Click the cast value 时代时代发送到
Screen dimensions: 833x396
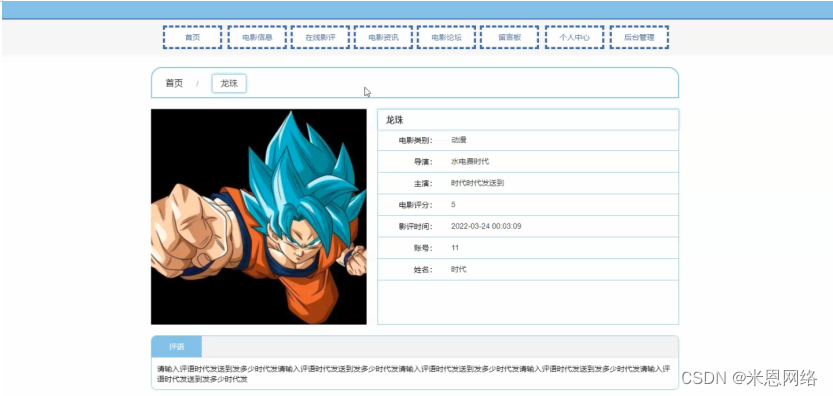478,183
